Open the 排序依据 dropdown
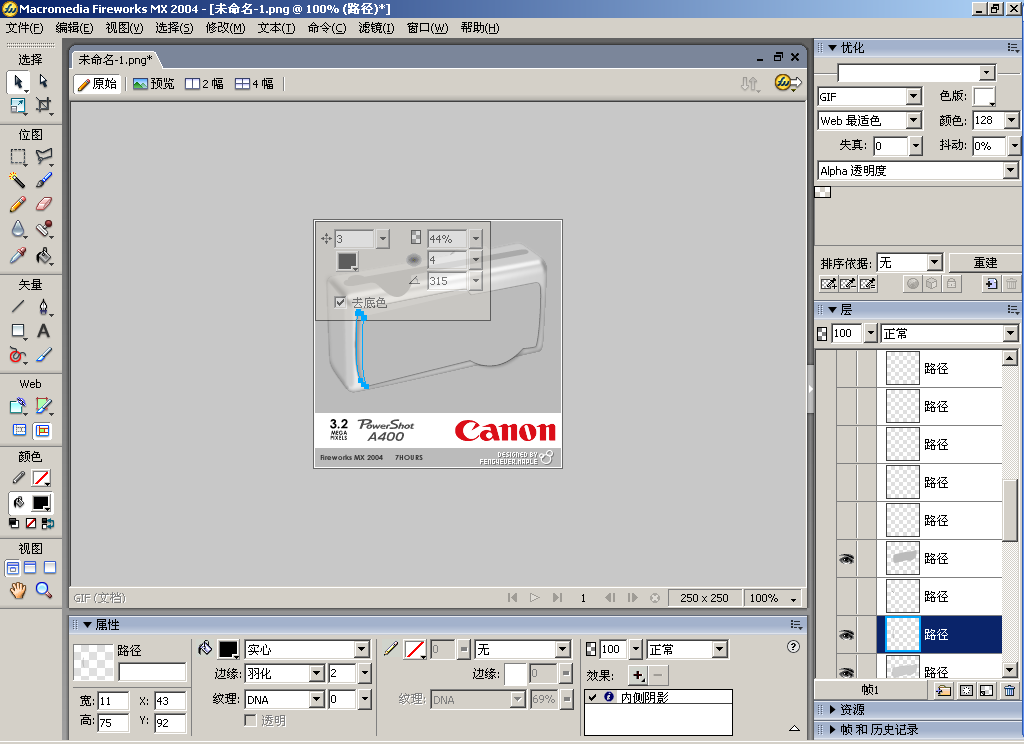Viewport: 1024px width, 744px height. [x=935, y=263]
